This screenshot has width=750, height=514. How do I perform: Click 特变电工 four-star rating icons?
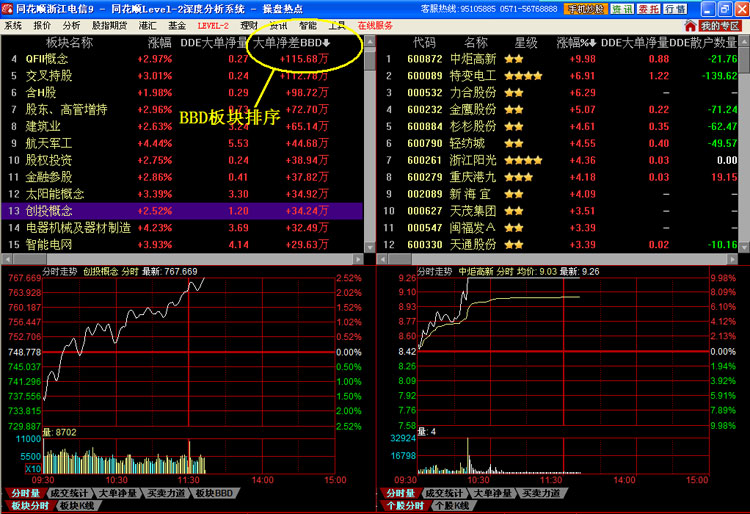coord(524,76)
